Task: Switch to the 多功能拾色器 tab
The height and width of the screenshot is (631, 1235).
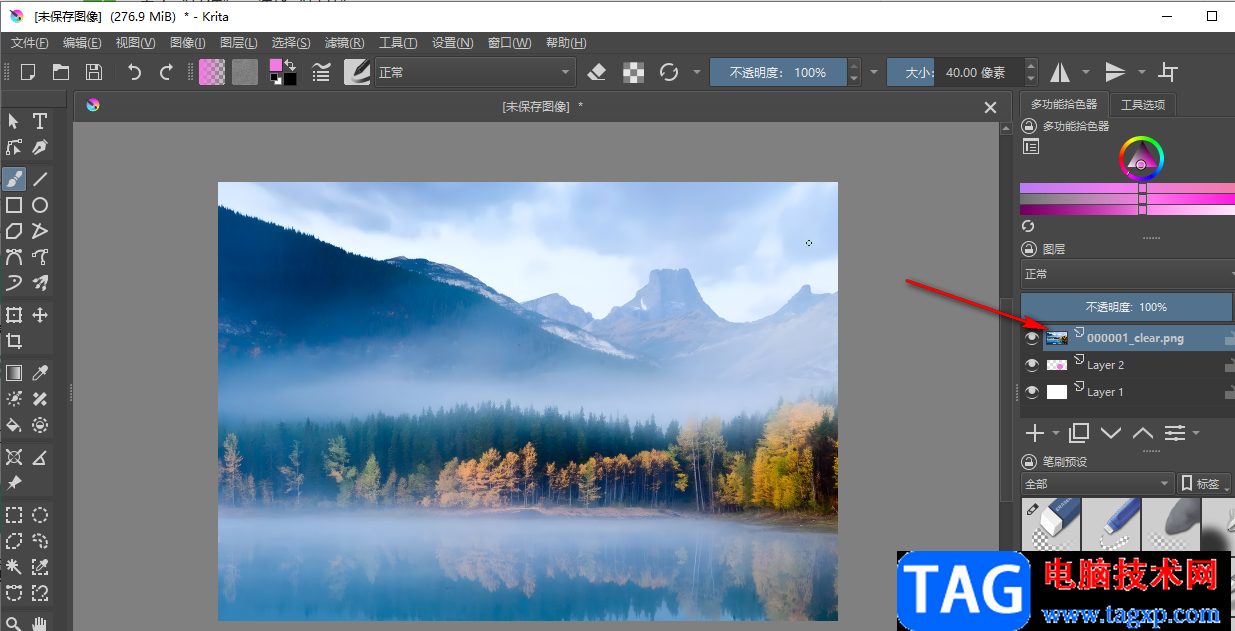Action: pos(1064,104)
